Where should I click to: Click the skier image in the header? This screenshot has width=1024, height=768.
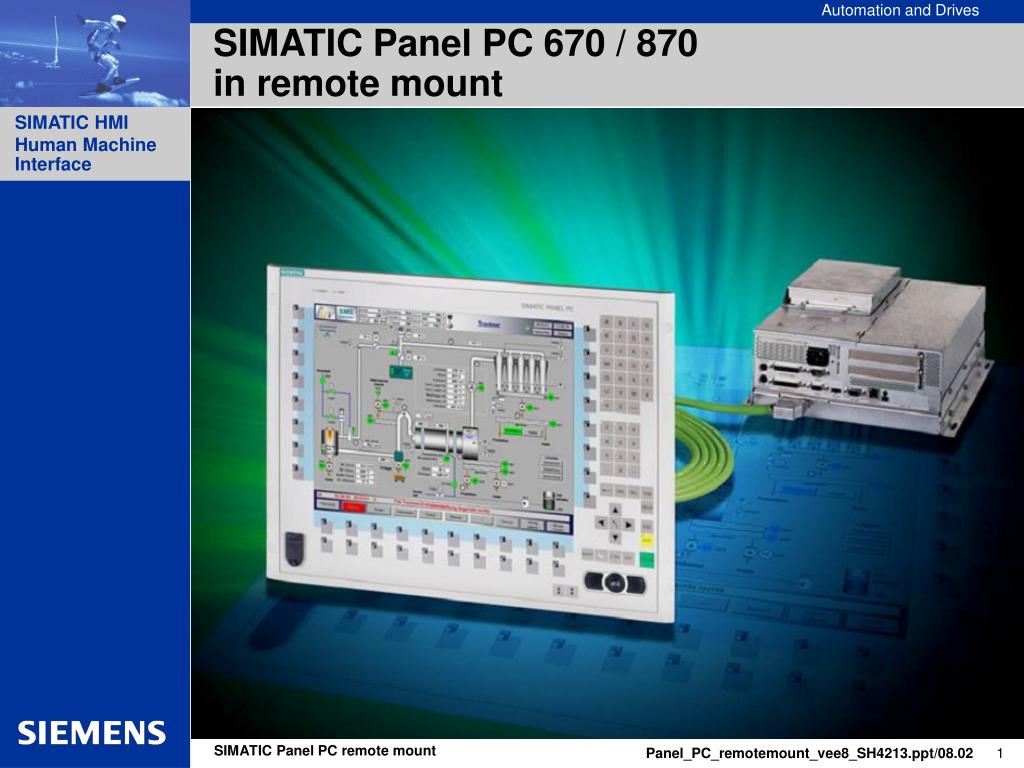point(95,53)
